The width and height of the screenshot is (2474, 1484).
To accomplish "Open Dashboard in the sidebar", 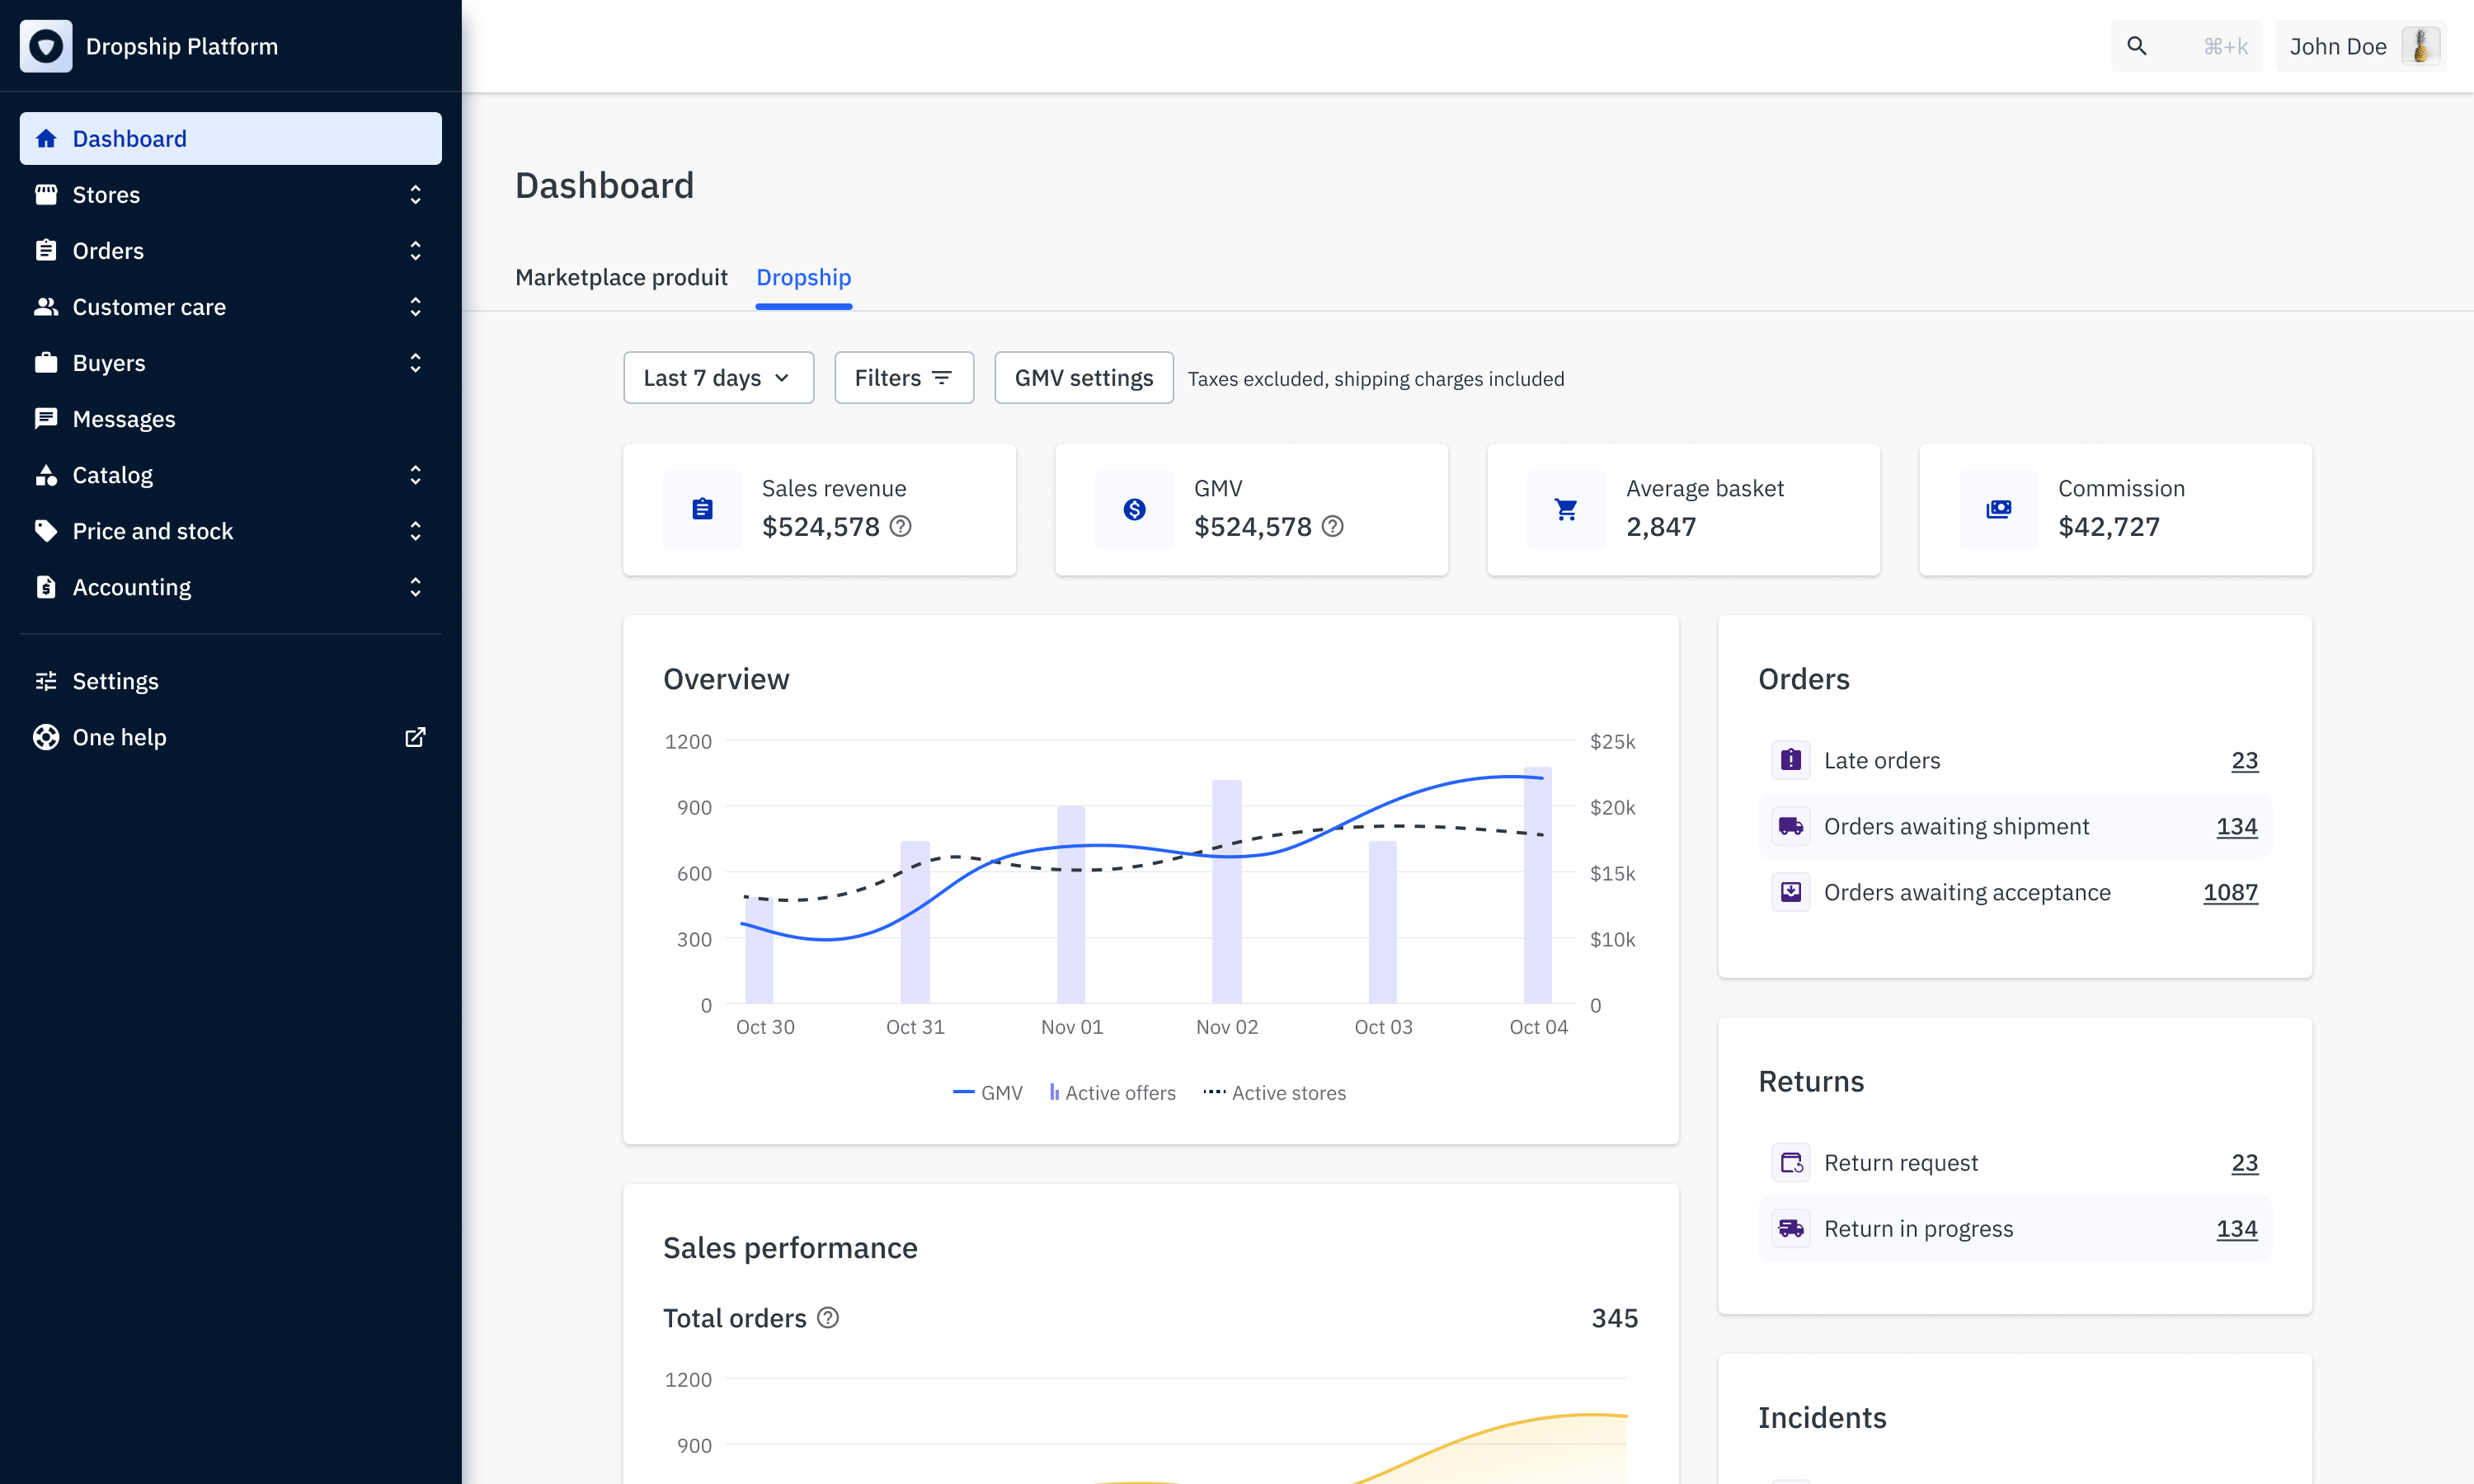I will point(231,138).
